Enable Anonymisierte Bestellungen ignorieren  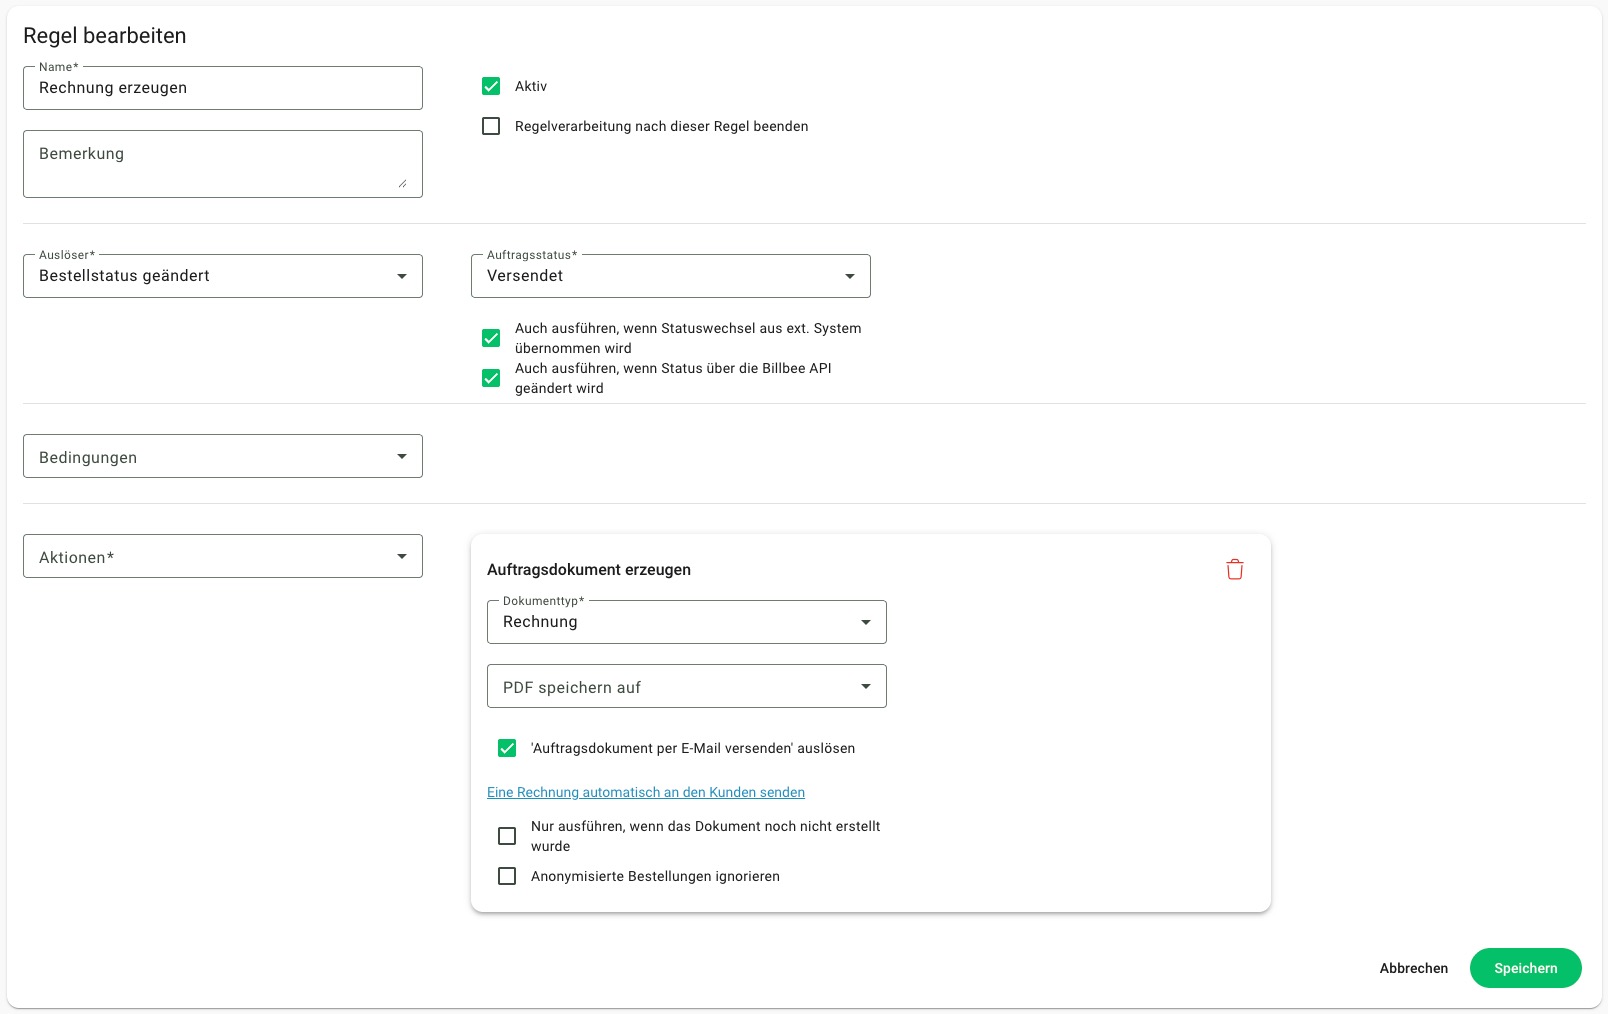(507, 876)
